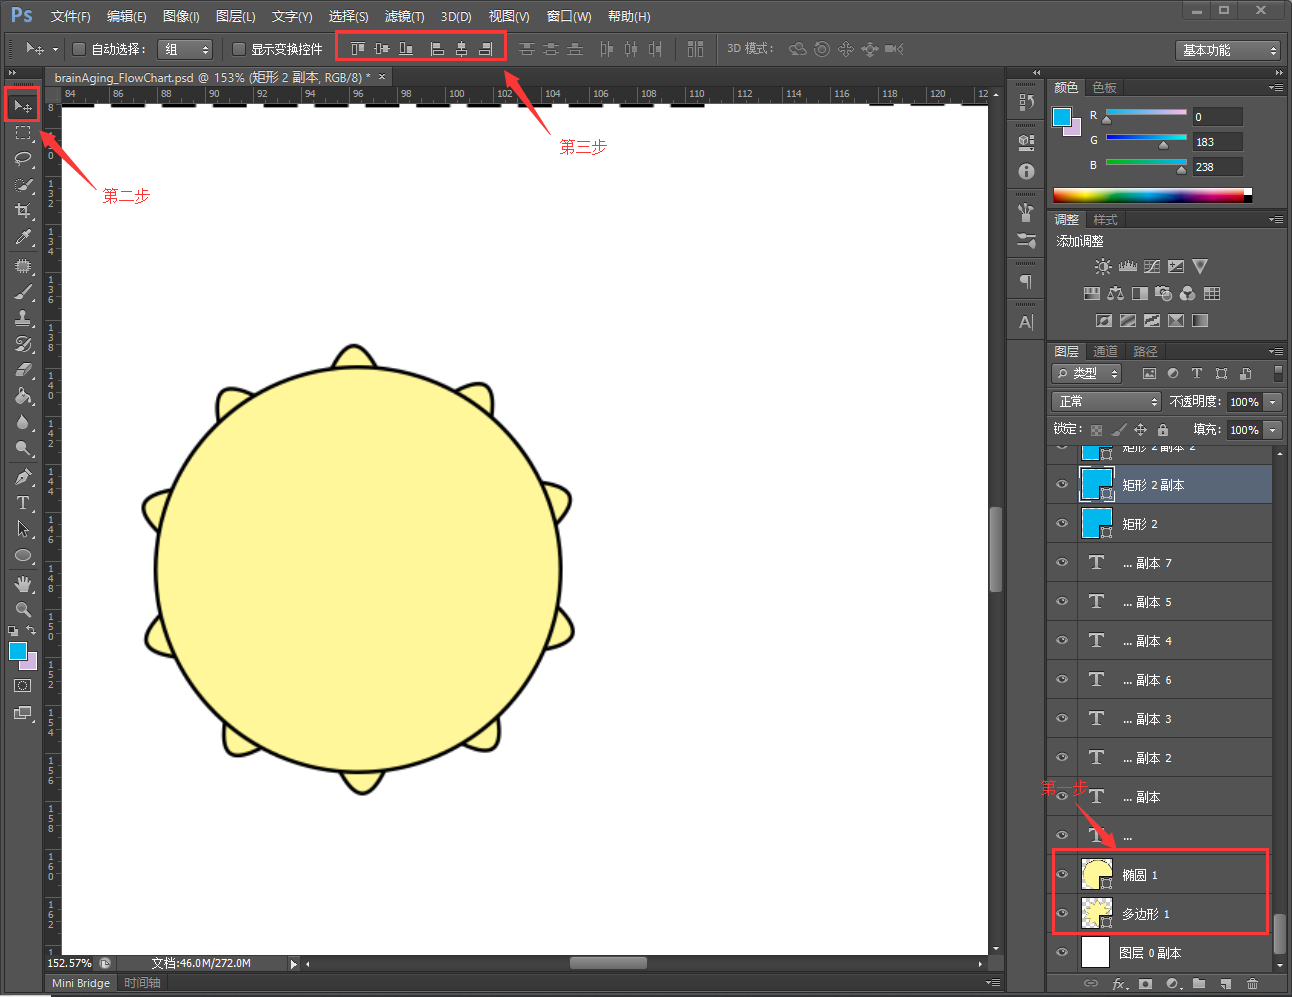
Task: Select the Crop tool
Action: 22,211
